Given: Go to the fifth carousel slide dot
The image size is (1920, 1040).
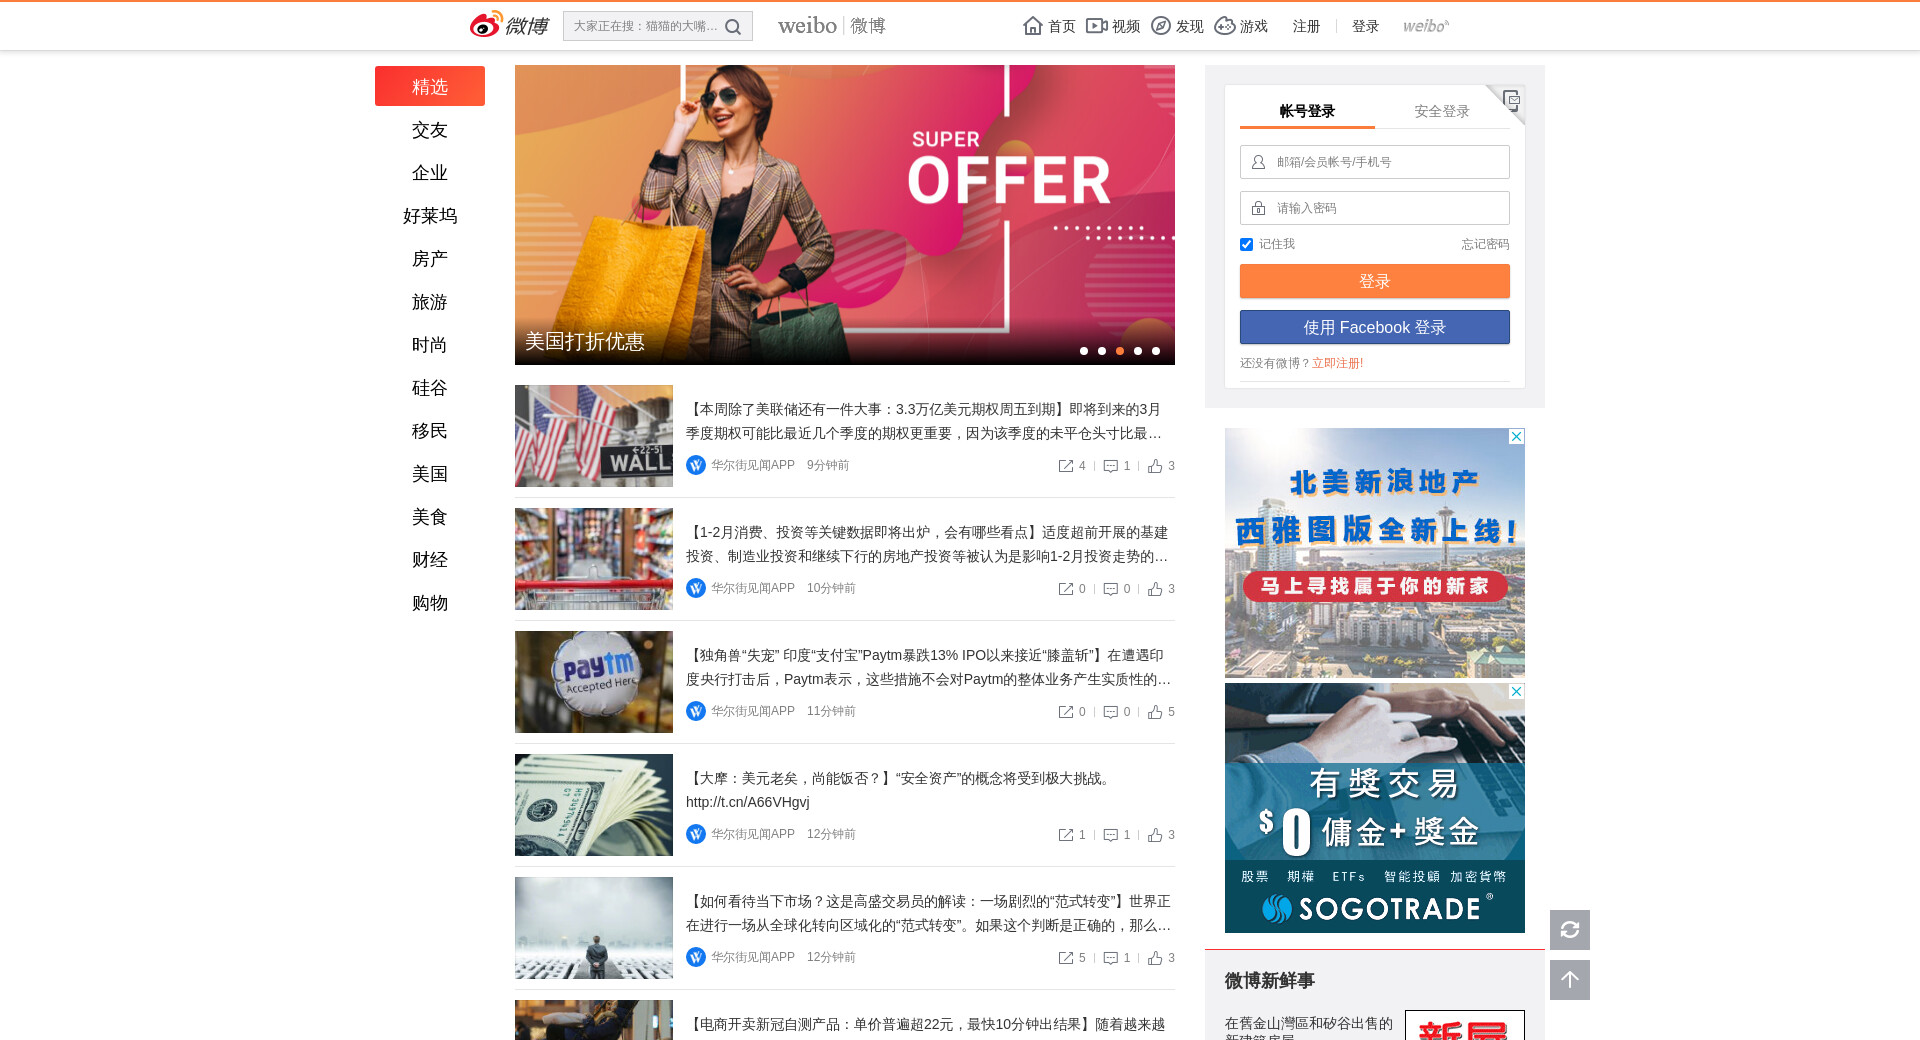Looking at the screenshot, I should (1156, 351).
